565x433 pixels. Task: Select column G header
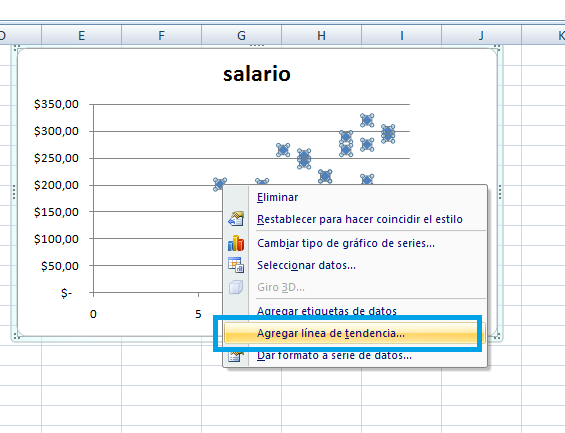point(241,35)
